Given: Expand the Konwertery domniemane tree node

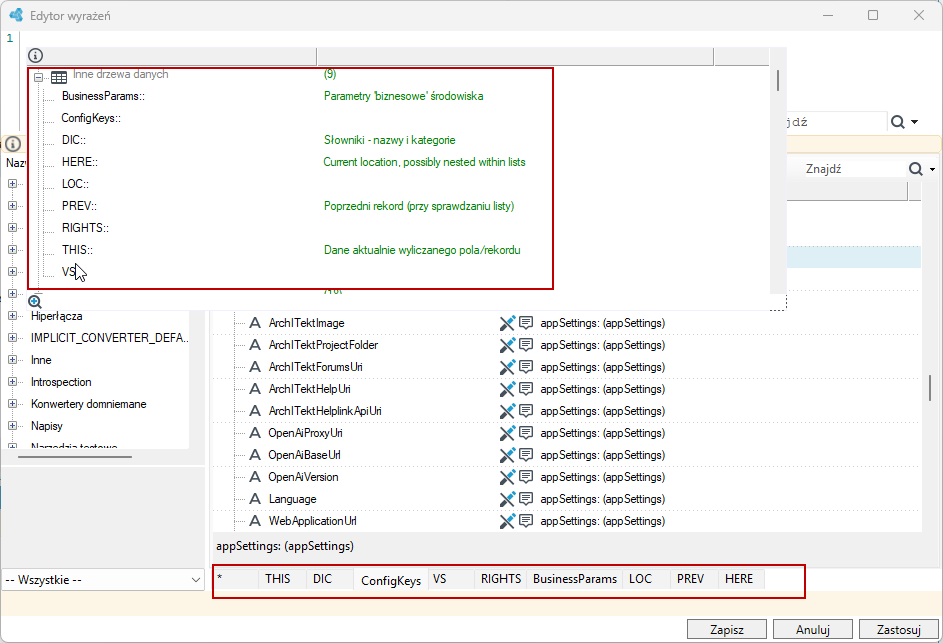Looking at the screenshot, I should [12, 404].
